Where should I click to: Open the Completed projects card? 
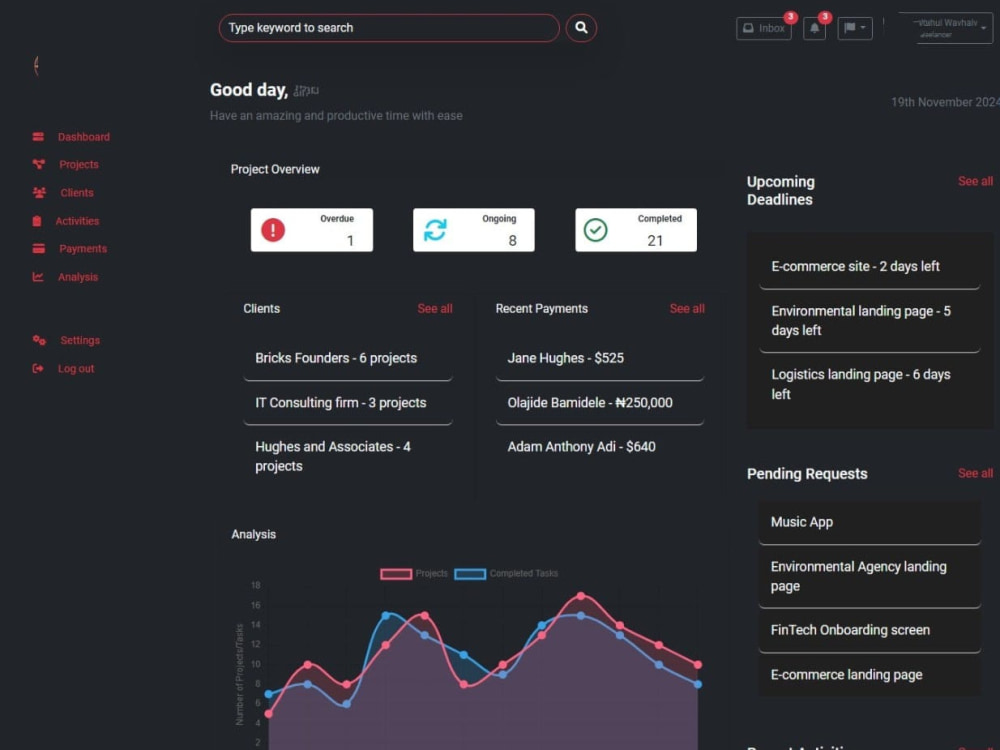636,230
